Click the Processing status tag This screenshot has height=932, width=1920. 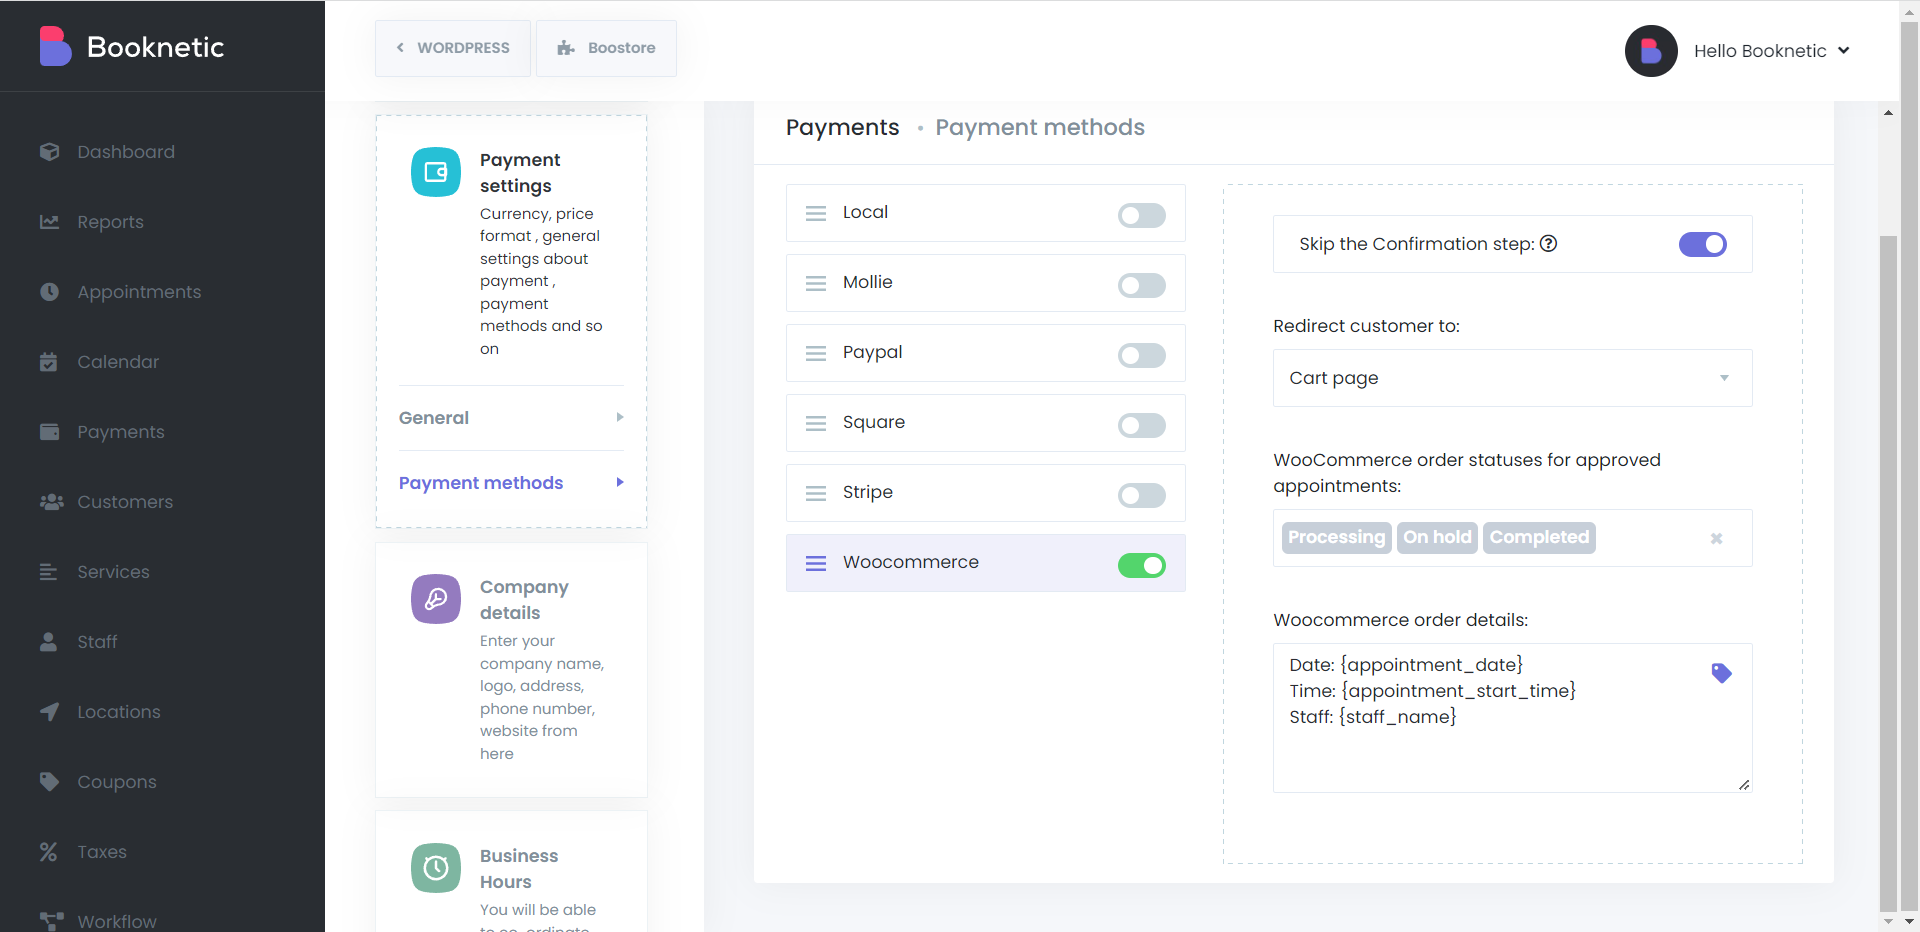point(1337,537)
